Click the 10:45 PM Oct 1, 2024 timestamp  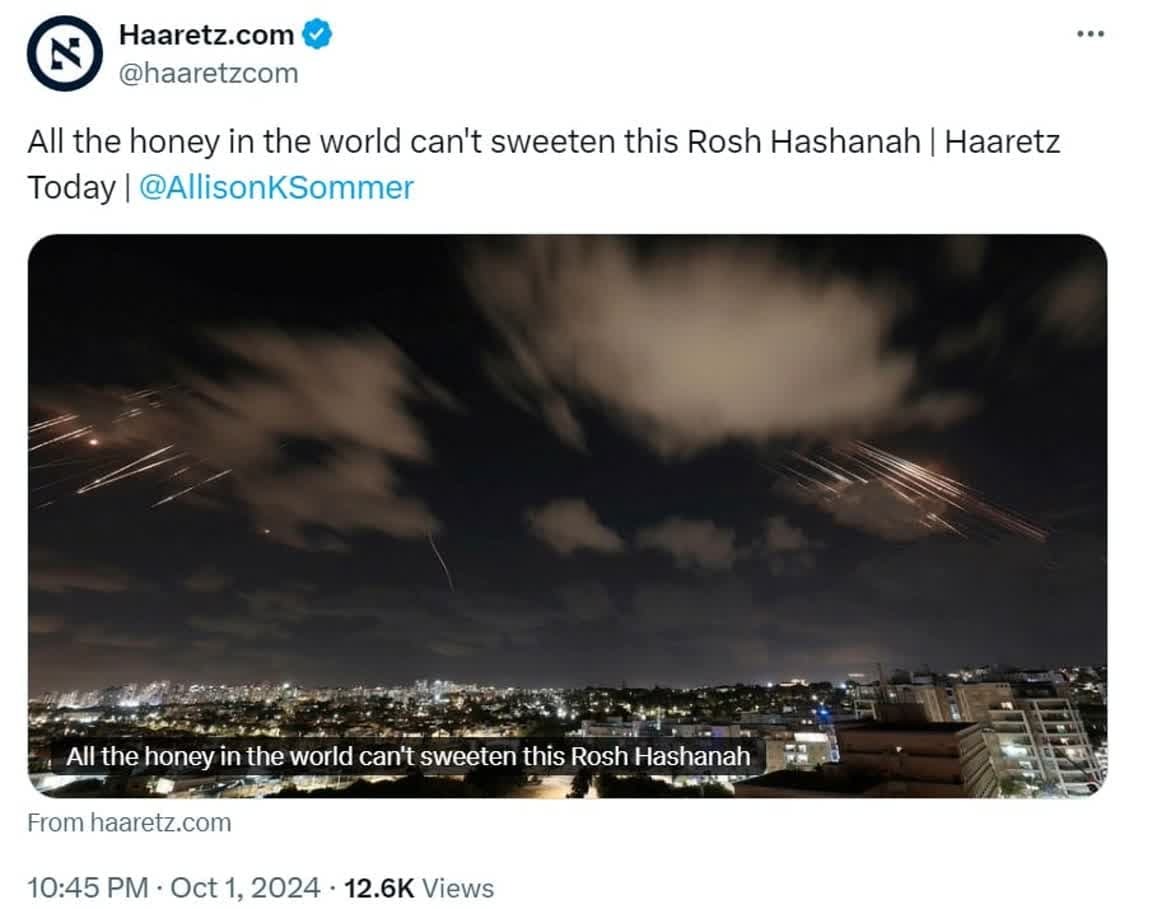174,888
